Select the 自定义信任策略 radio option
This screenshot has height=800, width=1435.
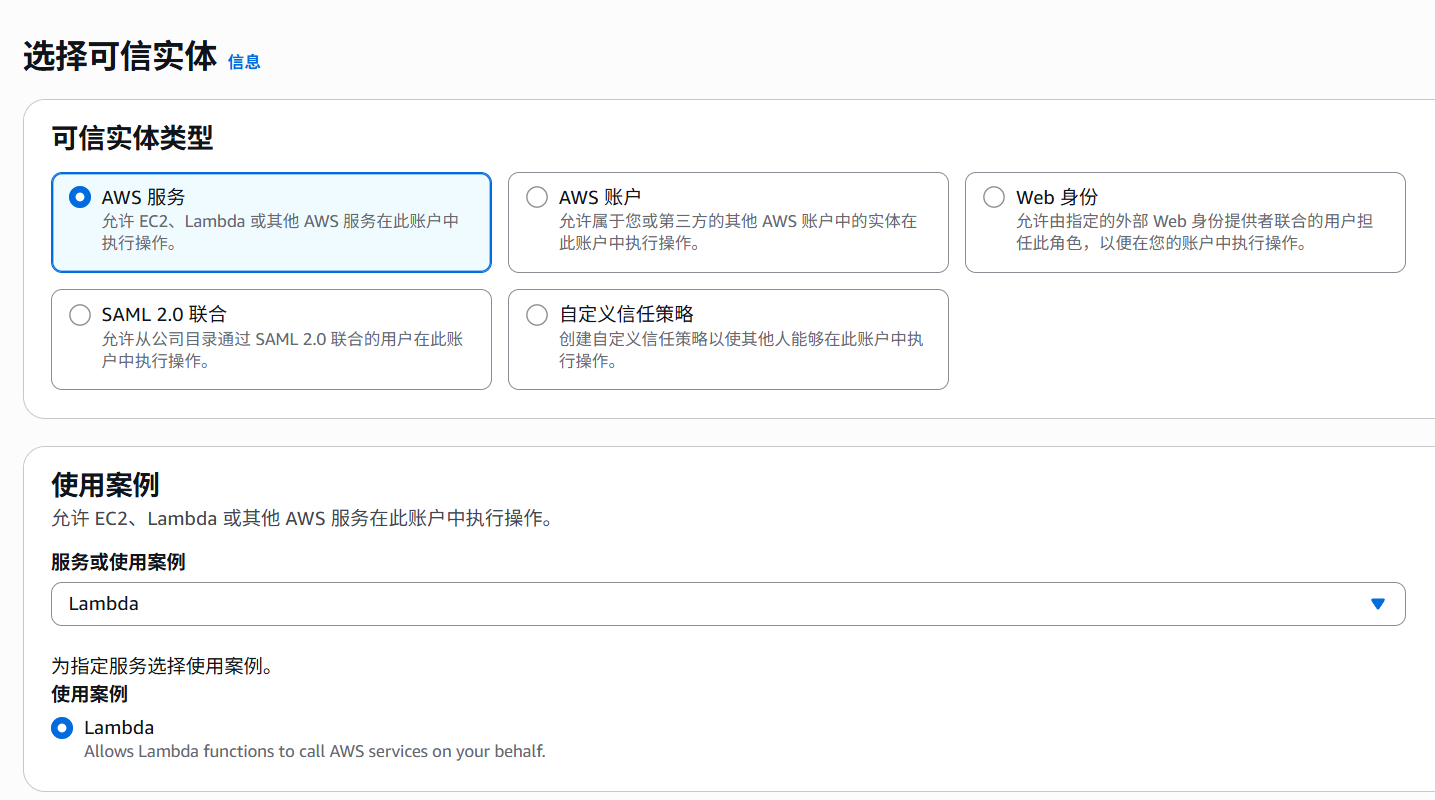pos(537,315)
